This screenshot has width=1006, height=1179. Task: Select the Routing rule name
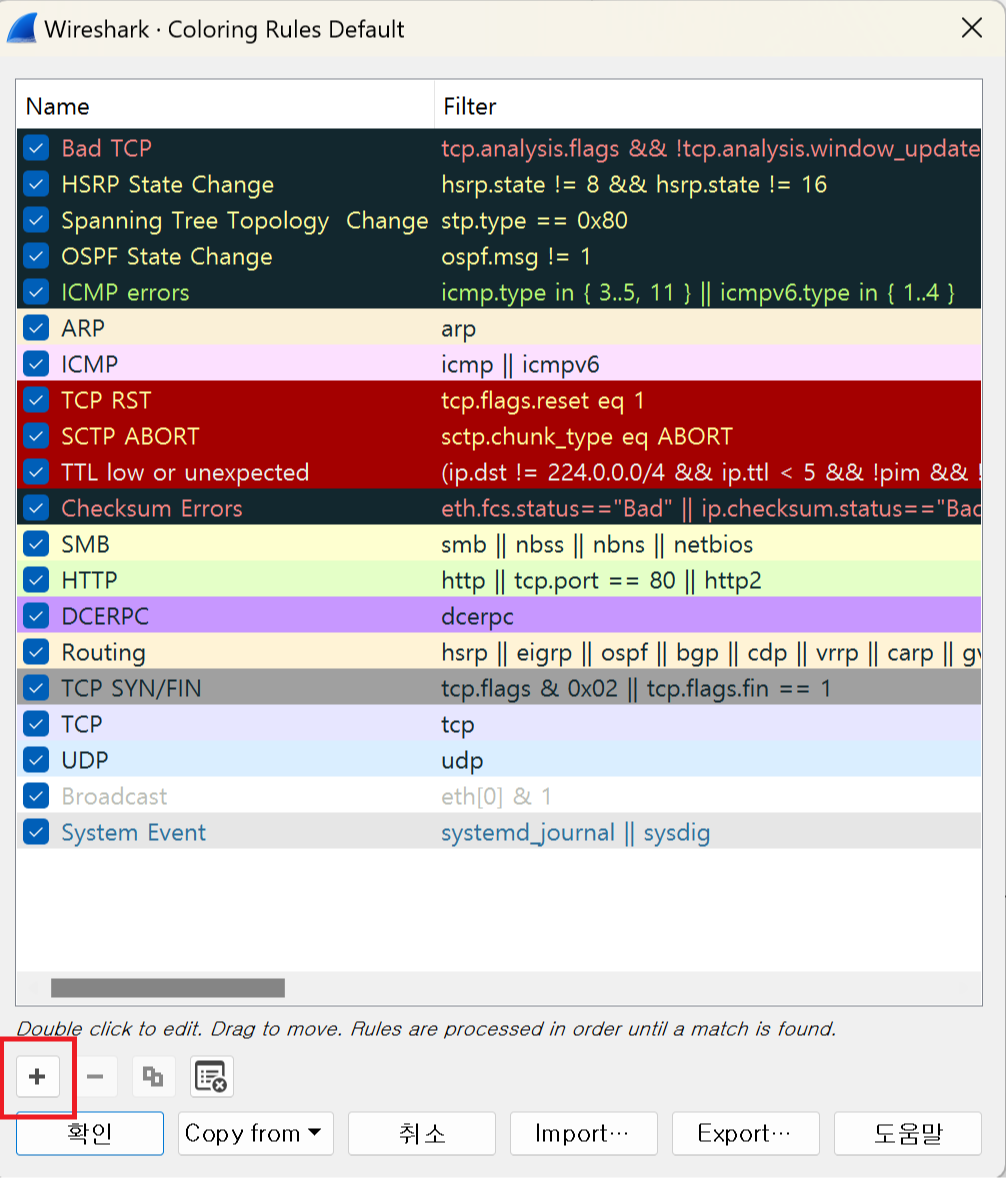[x=104, y=653]
